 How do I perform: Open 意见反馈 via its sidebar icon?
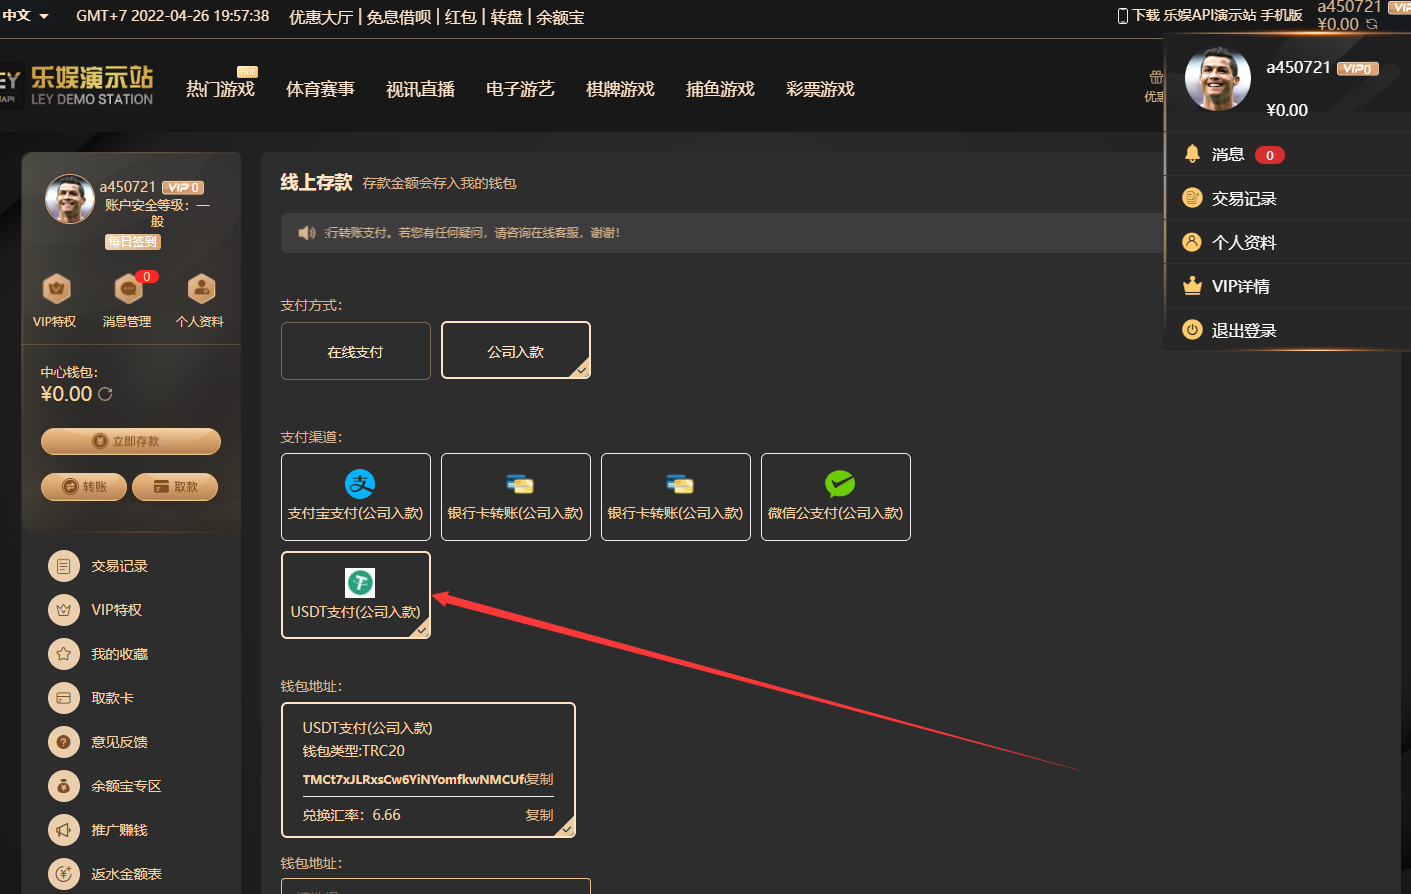click(x=64, y=741)
